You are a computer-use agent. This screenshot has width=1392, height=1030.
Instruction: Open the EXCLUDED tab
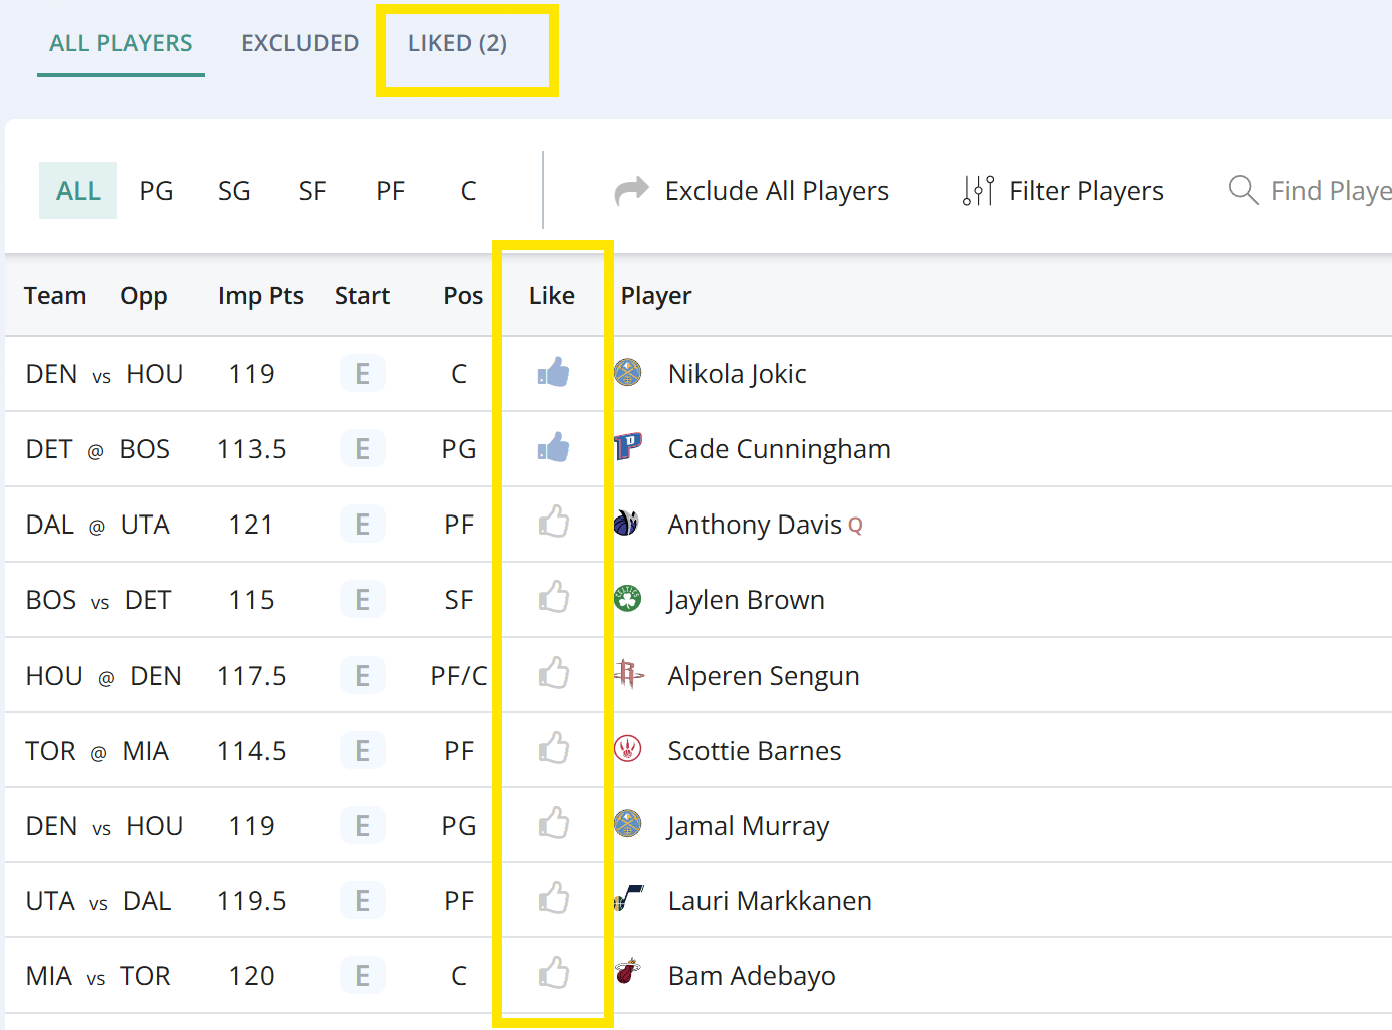tap(300, 43)
